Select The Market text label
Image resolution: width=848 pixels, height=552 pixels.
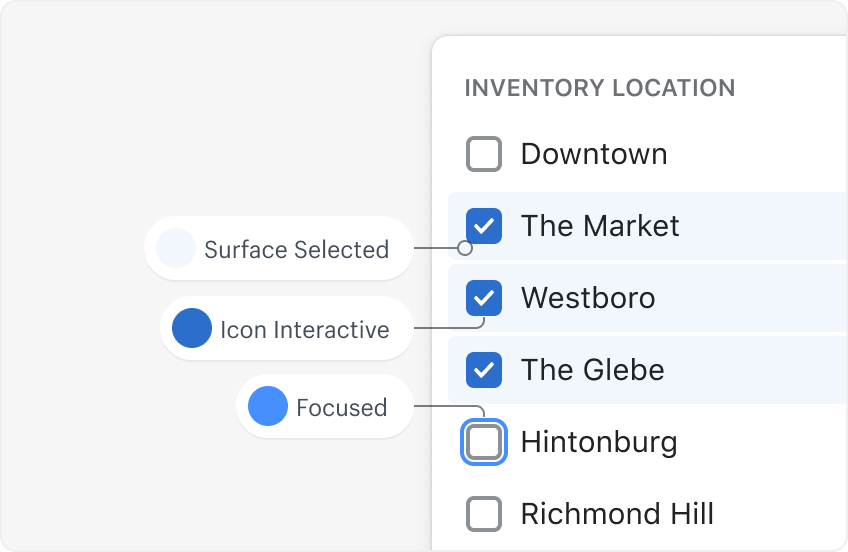(x=600, y=226)
